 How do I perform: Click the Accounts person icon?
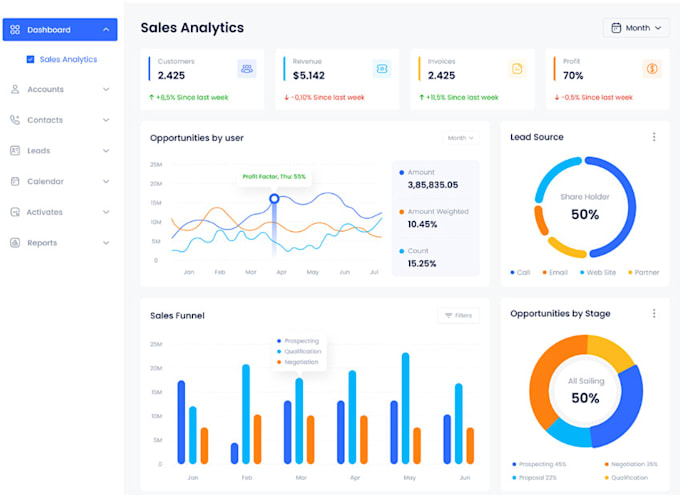(x=15, y=89)
